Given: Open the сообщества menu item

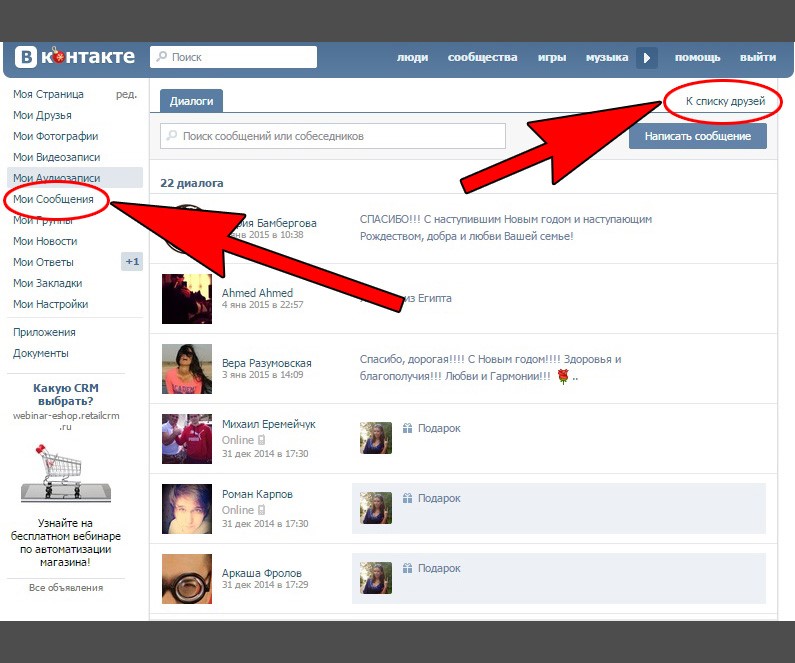Looking at the screenshot, I should coord(482,57).
